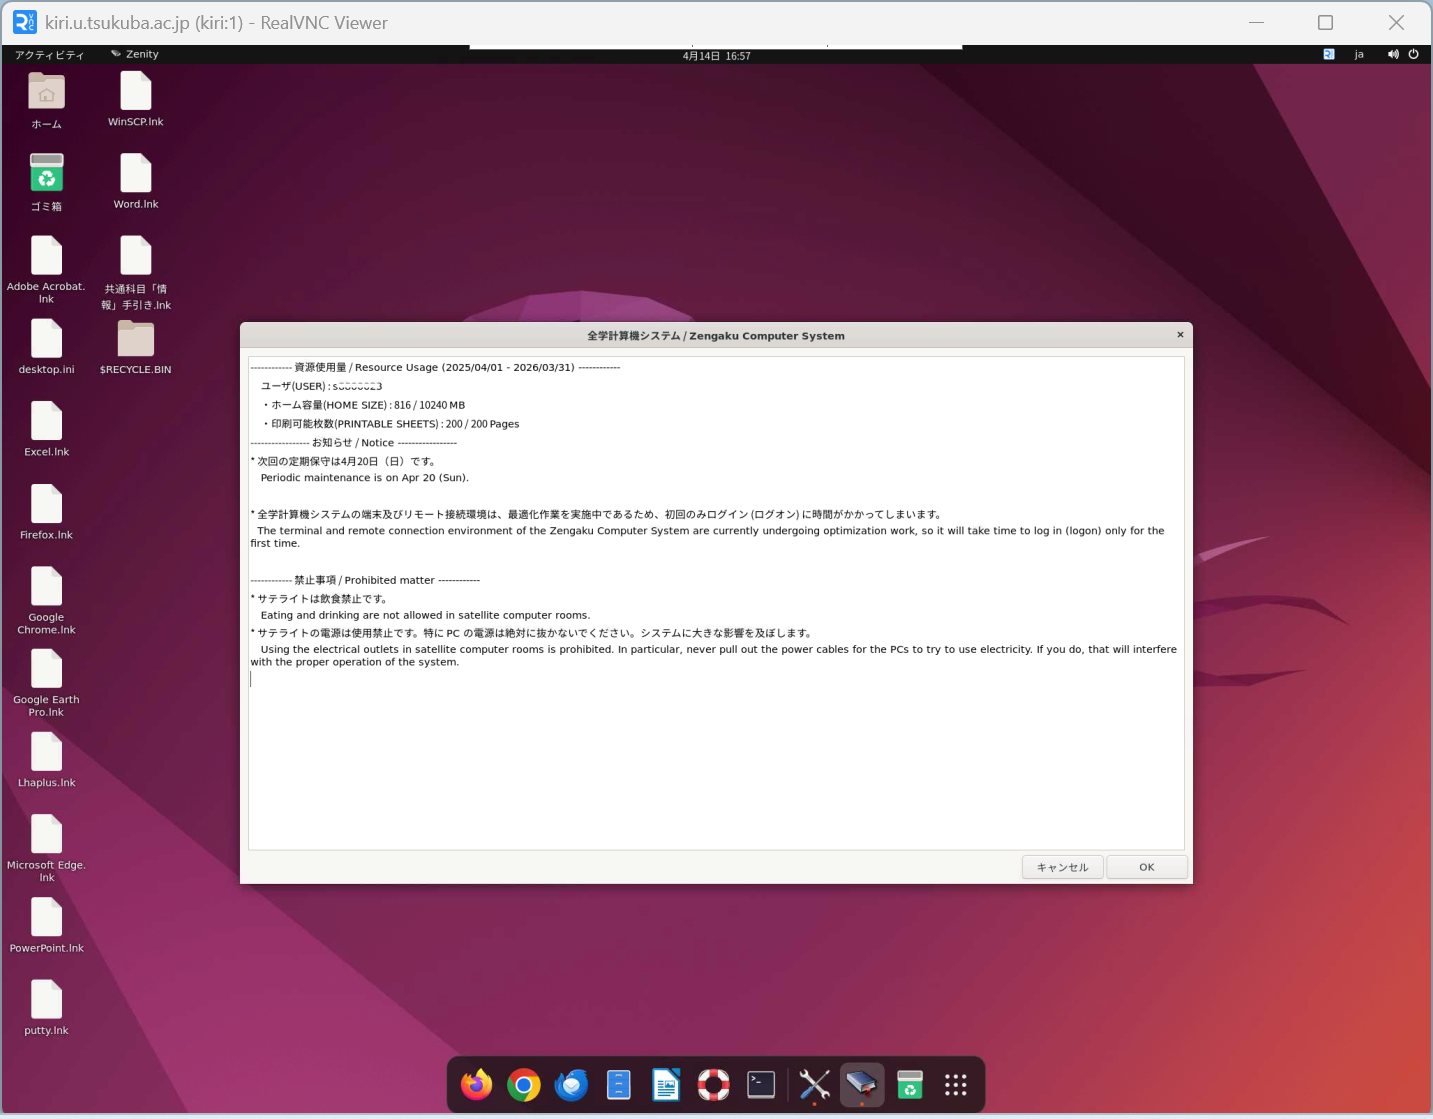This screenshot has width=1433, height=1119.
Task: Open the dock trash icon
Action: tap(909, 1085)
